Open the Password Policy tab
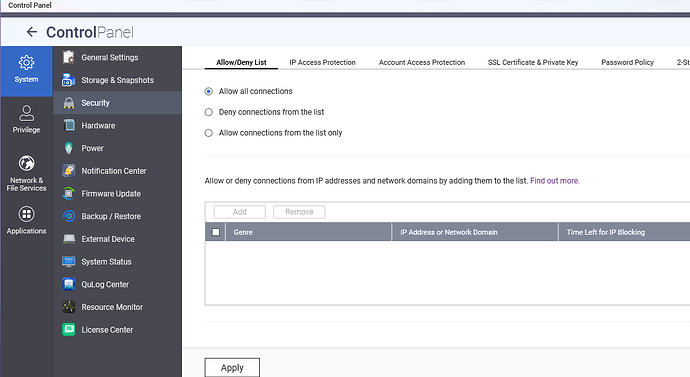This screenshot has height=377, width=690. click(628, 62)
